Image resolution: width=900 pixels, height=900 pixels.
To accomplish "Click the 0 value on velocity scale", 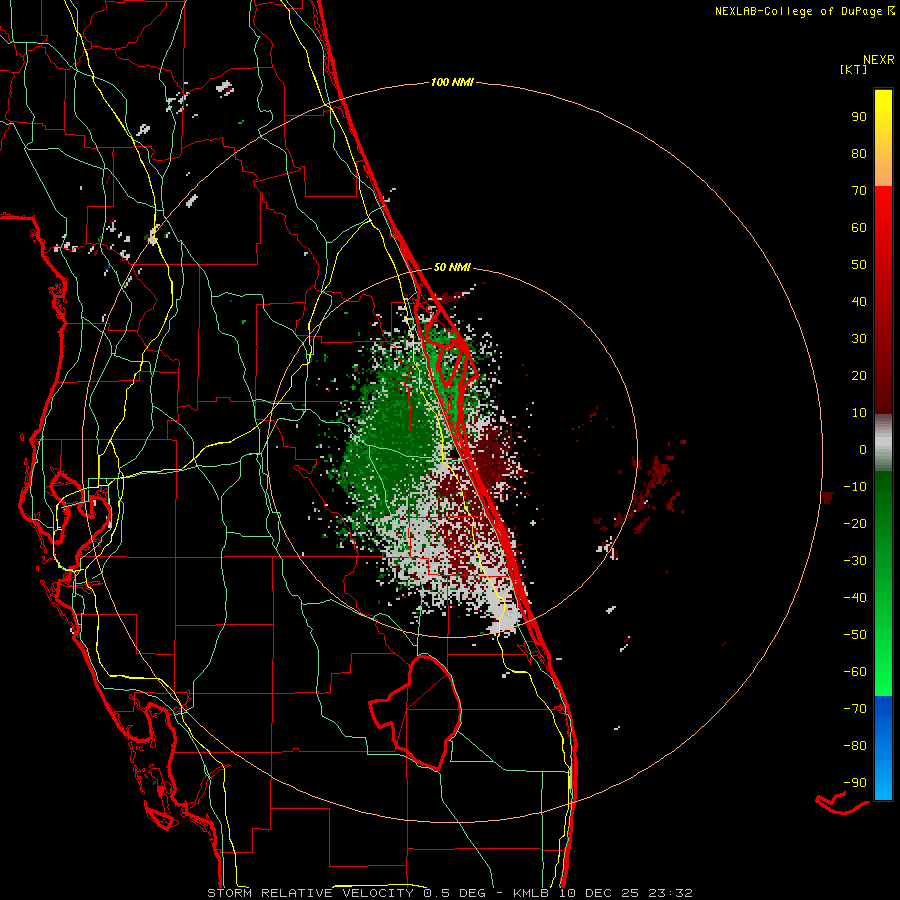I will [863, 449].
